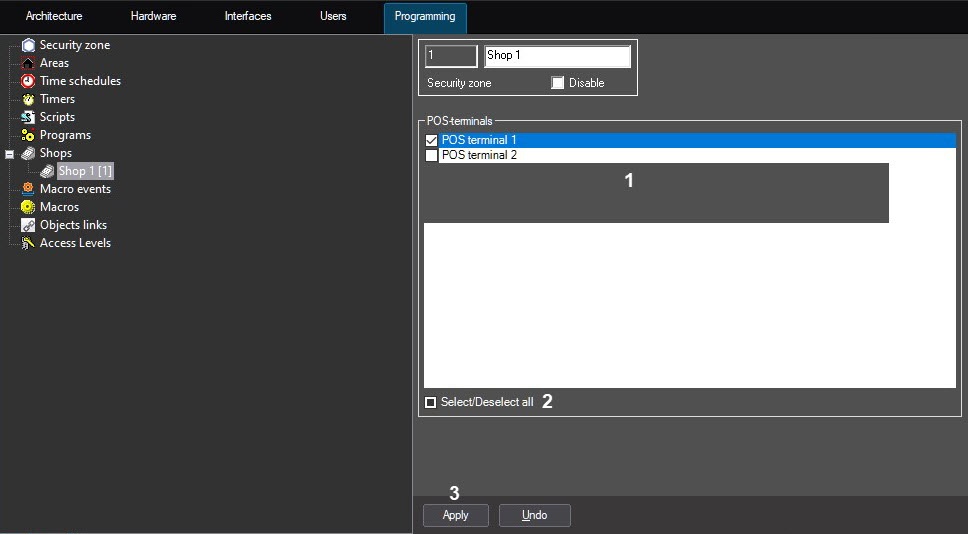This screenshot has height=534, width=968.
Task: Click the Shop 1 name field
Action: 557,56
